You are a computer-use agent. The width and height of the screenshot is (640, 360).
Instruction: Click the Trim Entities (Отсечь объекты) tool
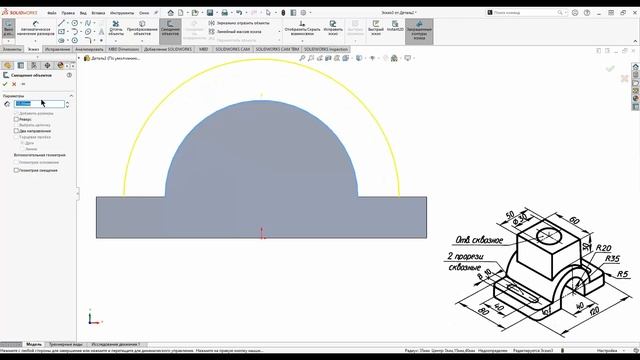point(116,29)
